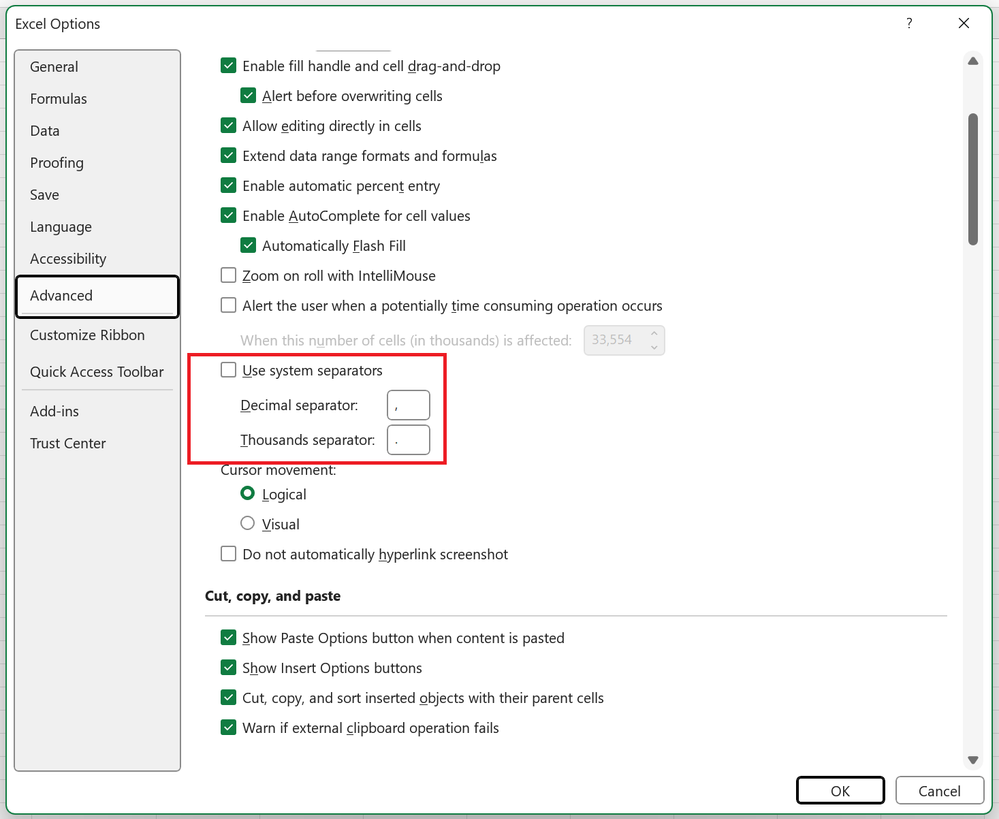Click the scrollbar up arrow
Image resolution: width=999 pixels, height=819 pixels.
973,61
